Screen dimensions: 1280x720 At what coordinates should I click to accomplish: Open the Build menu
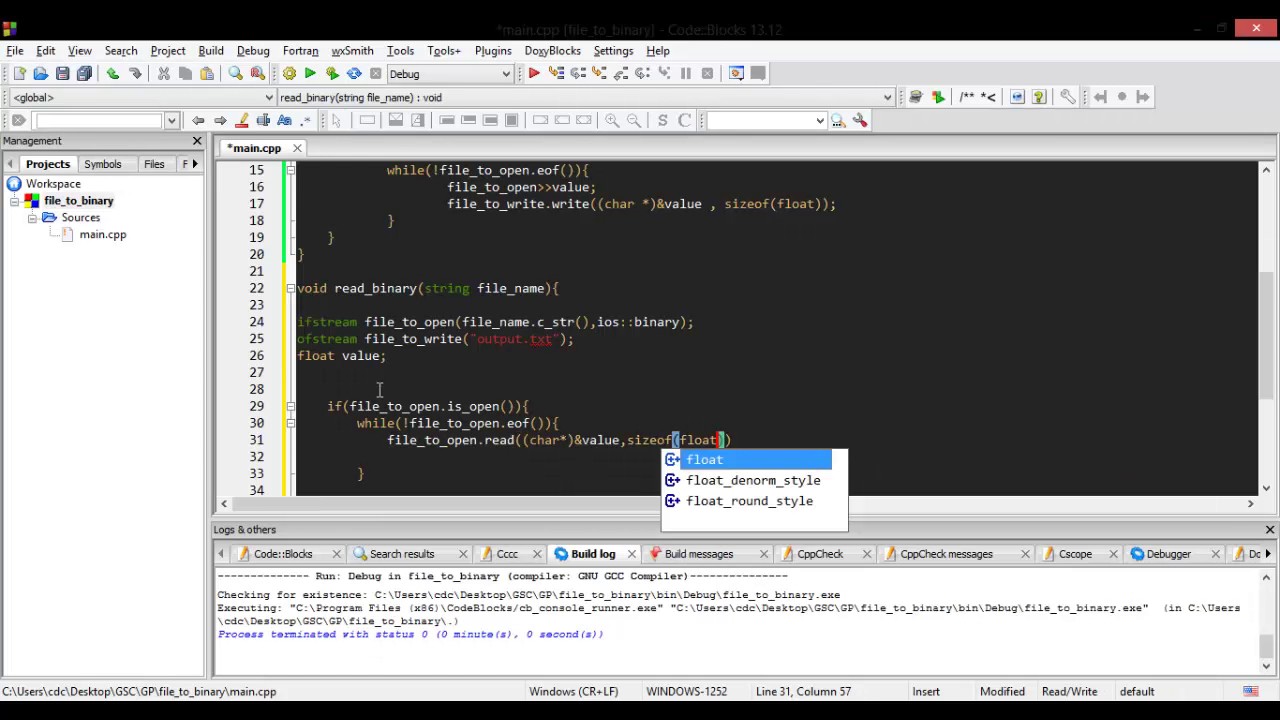(211, 51)
